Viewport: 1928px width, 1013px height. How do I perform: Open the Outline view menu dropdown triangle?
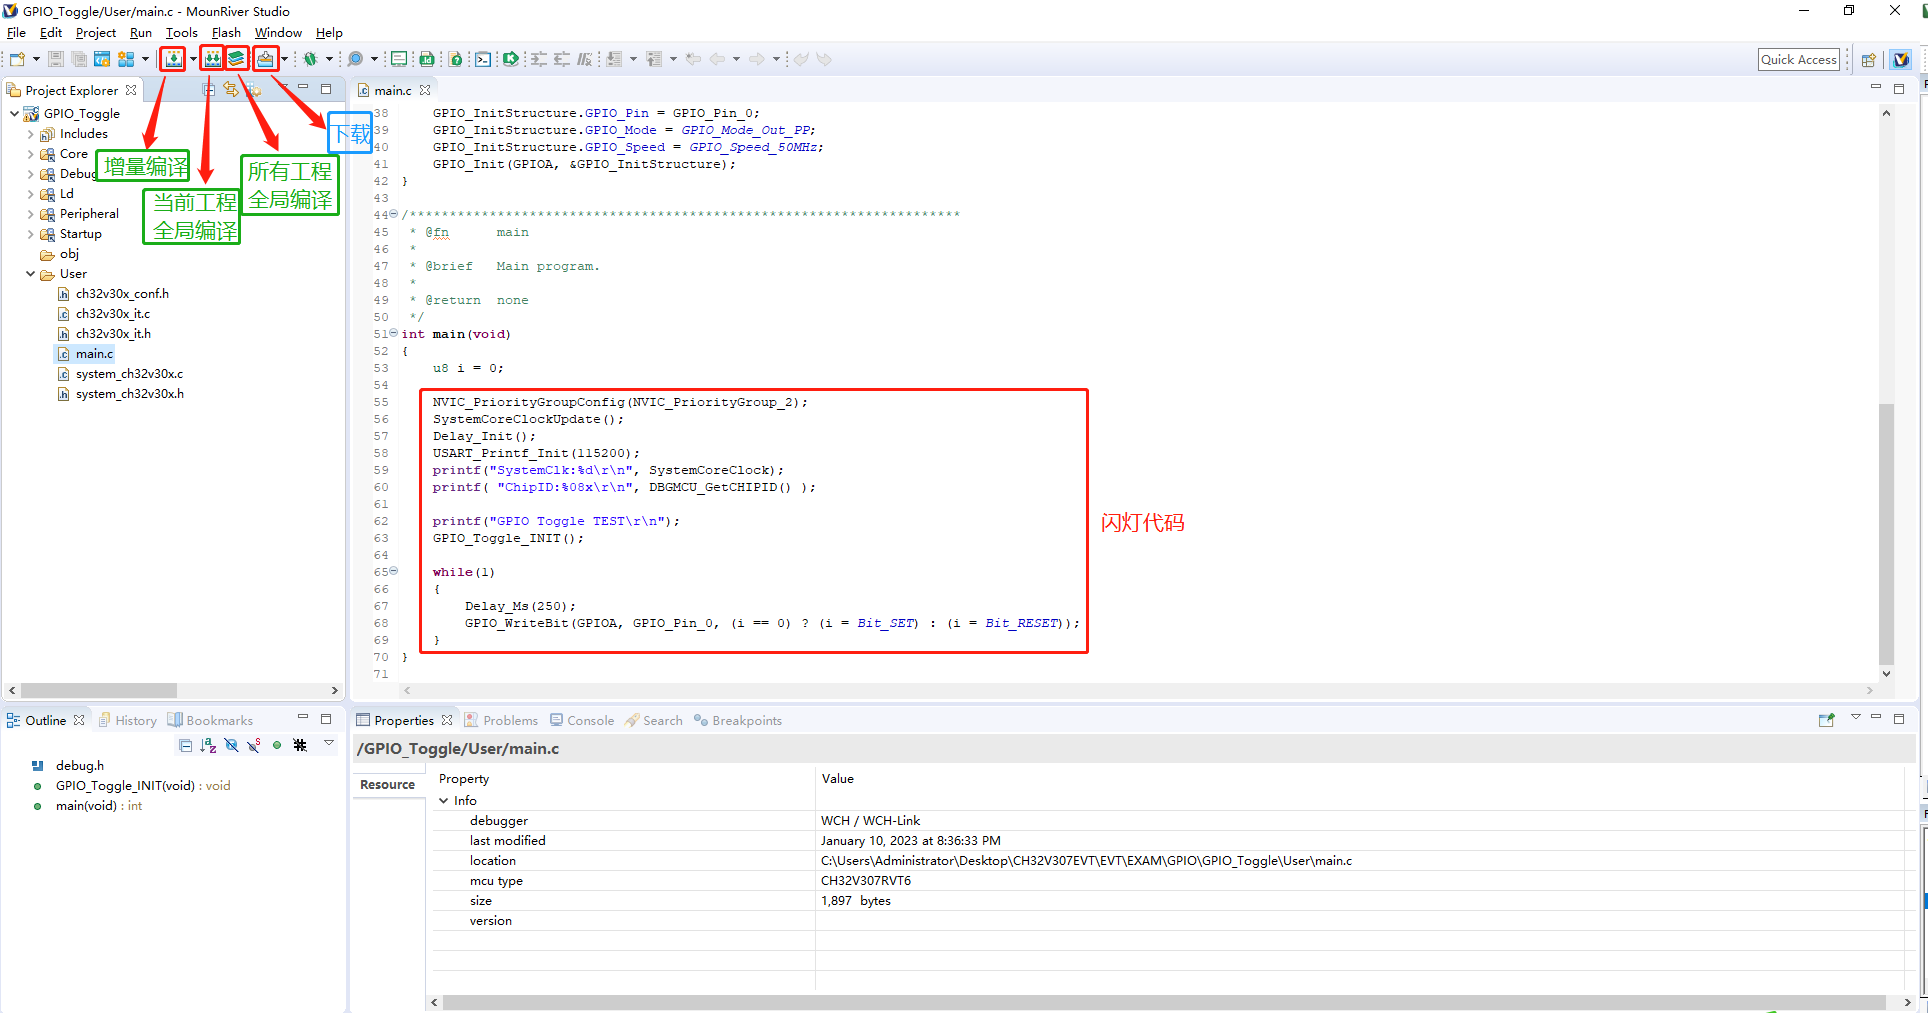point(328,743)
